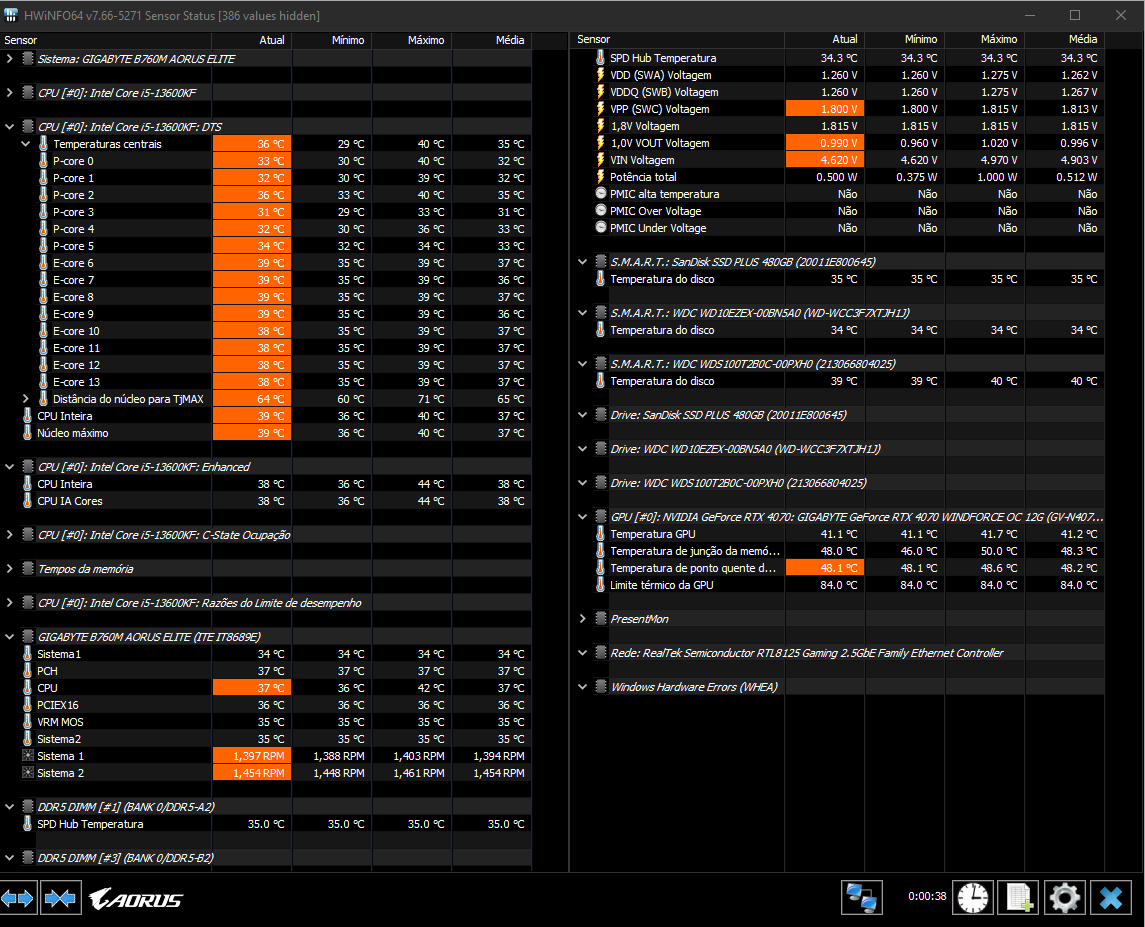The height and width of the screenshot is (927, 1145).
Task: Click the chip icon beside Sistema: GIGABYTE B760M AORUS ELITE
Action: click(x=28, y=58)
